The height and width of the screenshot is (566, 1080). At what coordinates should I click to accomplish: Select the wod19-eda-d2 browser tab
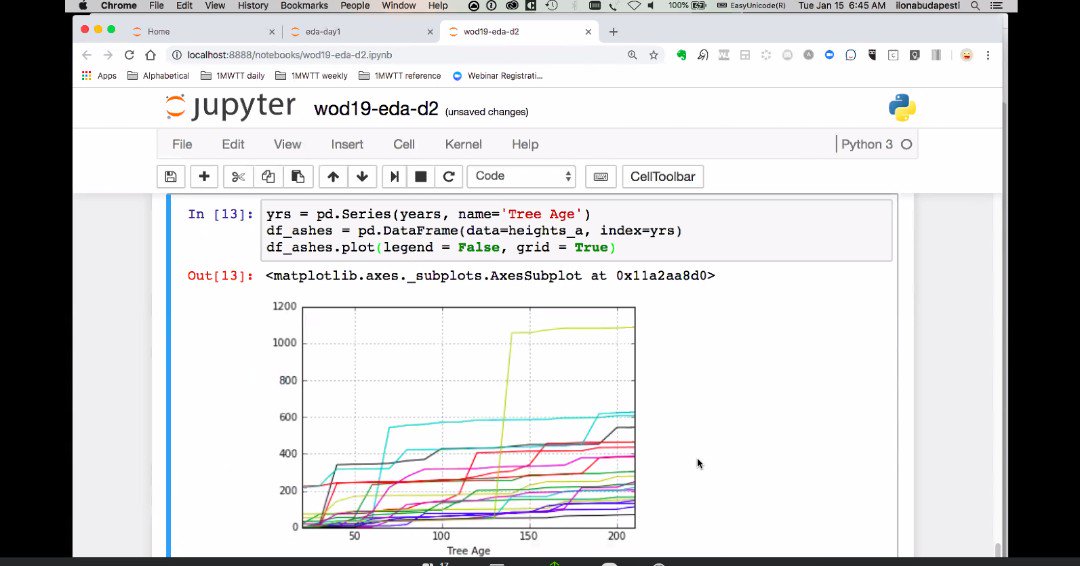pos(517,32)
